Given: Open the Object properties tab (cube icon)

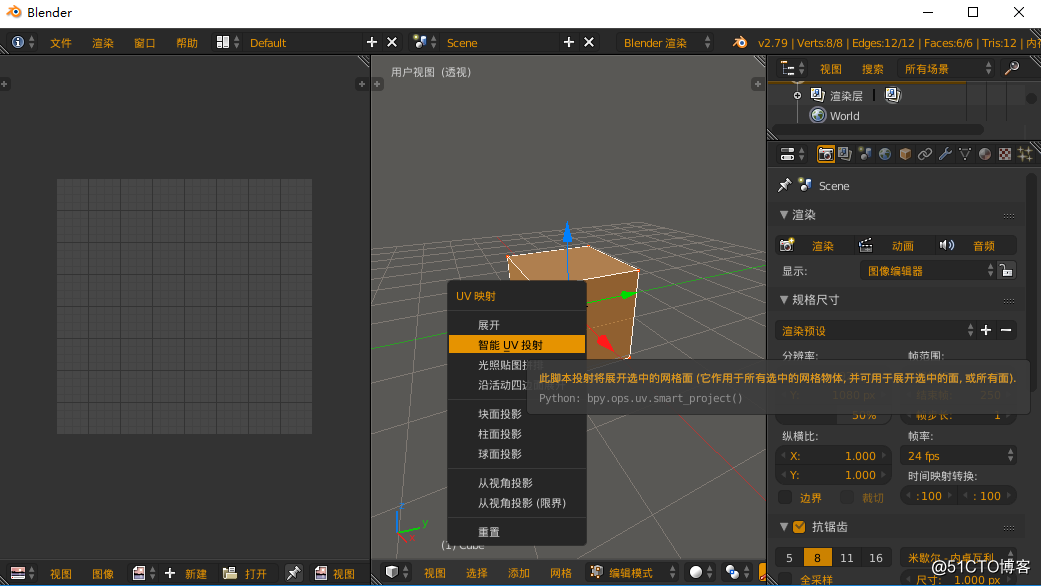Looking at the screenshot, I should [x=904, y=154].
